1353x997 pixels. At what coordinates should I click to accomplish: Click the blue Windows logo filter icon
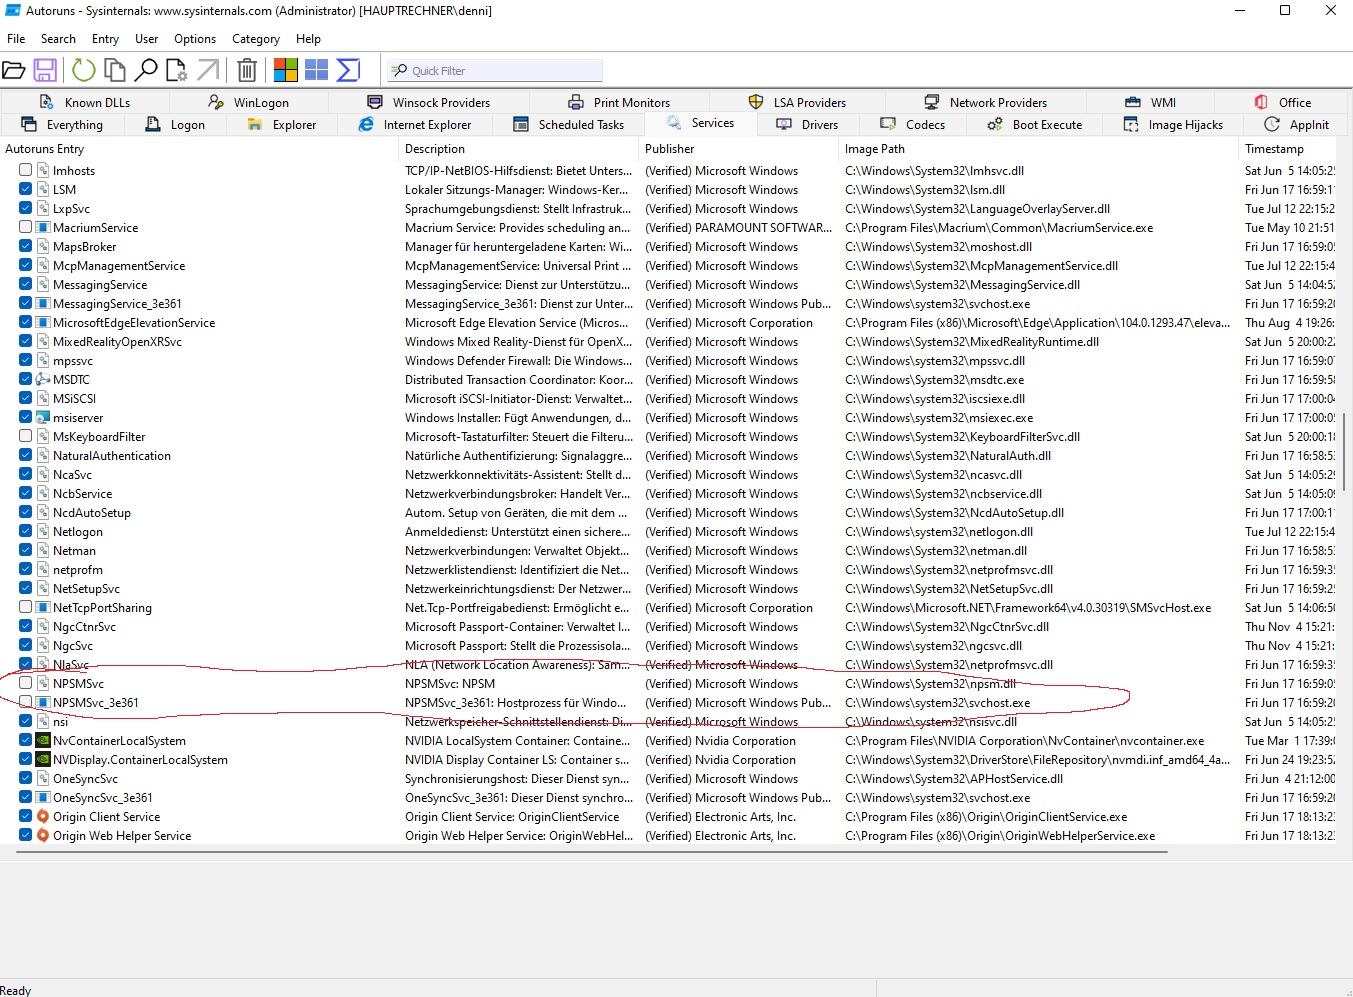[x=317, y=70]
